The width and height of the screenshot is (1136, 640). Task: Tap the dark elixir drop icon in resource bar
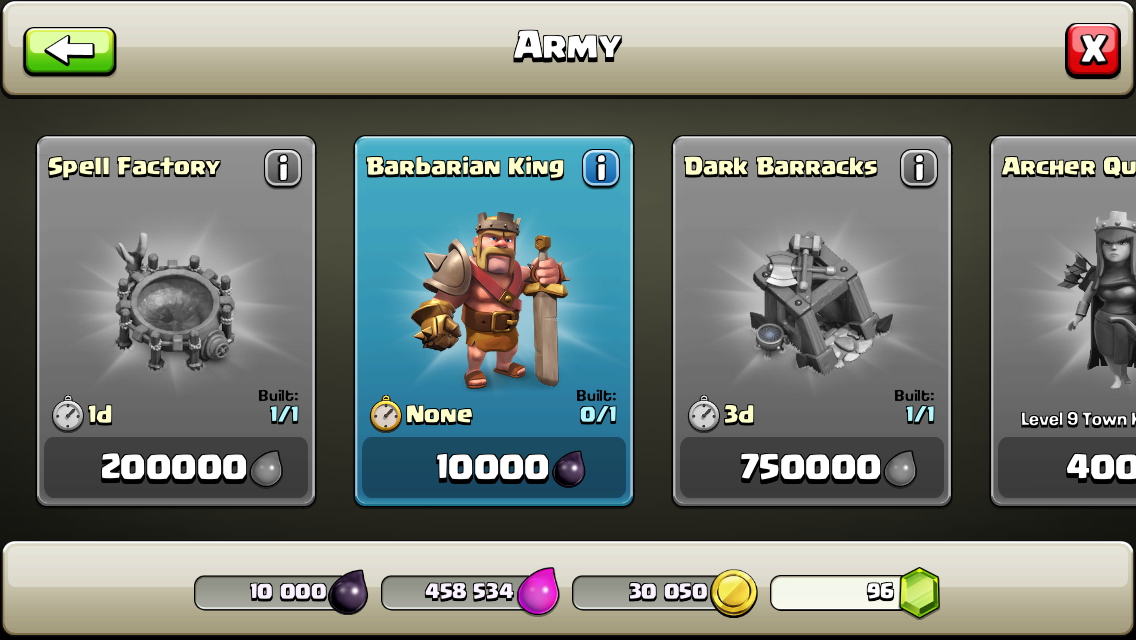click(x=348, y=591)
